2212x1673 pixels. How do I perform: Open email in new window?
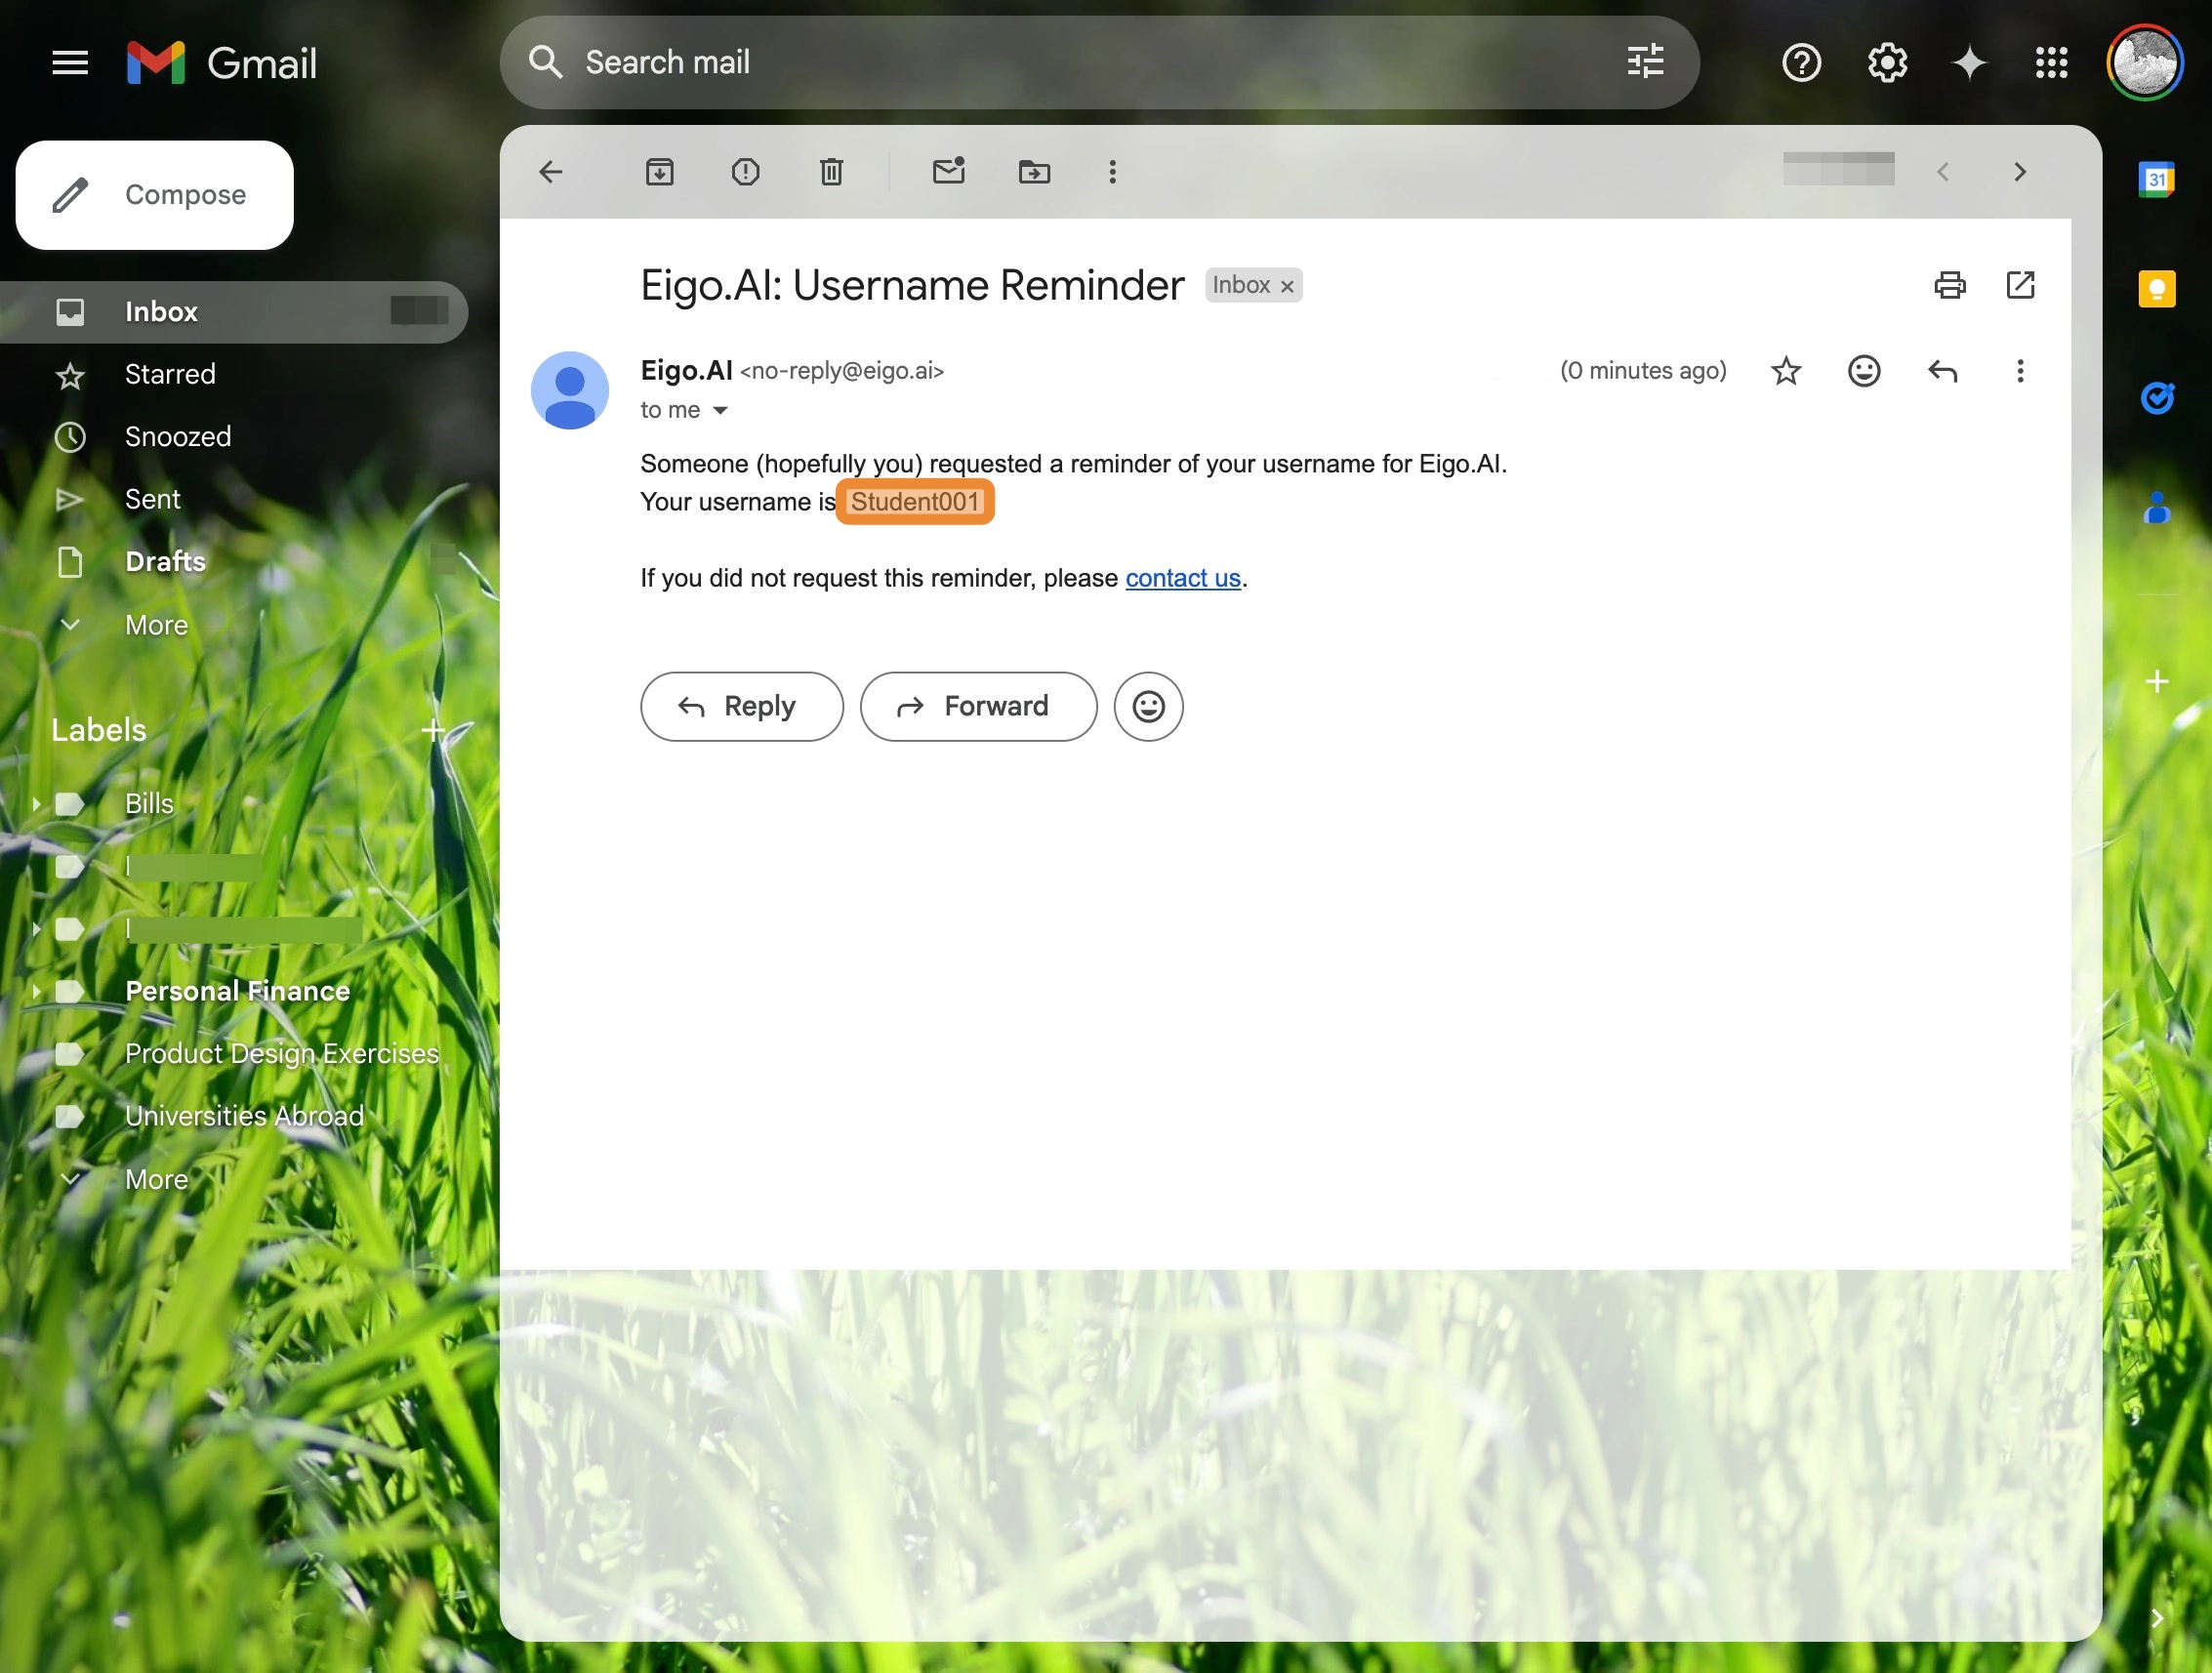[2020, 285]
